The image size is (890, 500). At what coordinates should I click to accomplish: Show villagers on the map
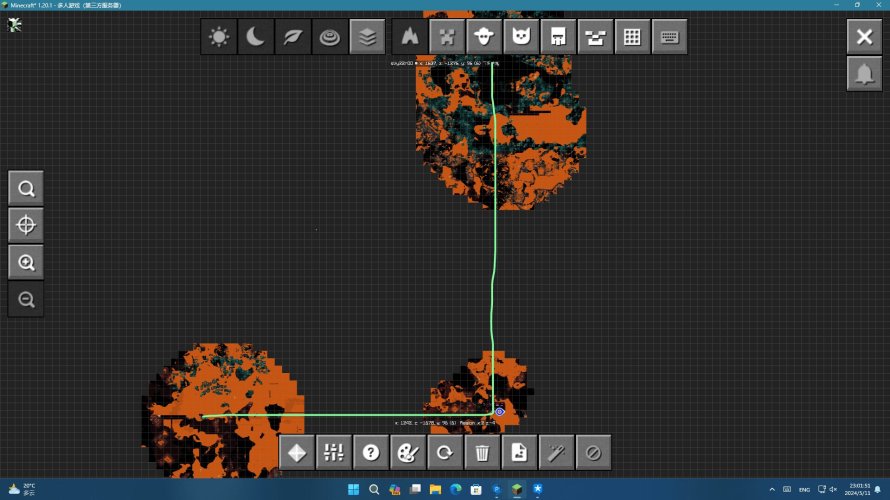(x=484, y=37)
